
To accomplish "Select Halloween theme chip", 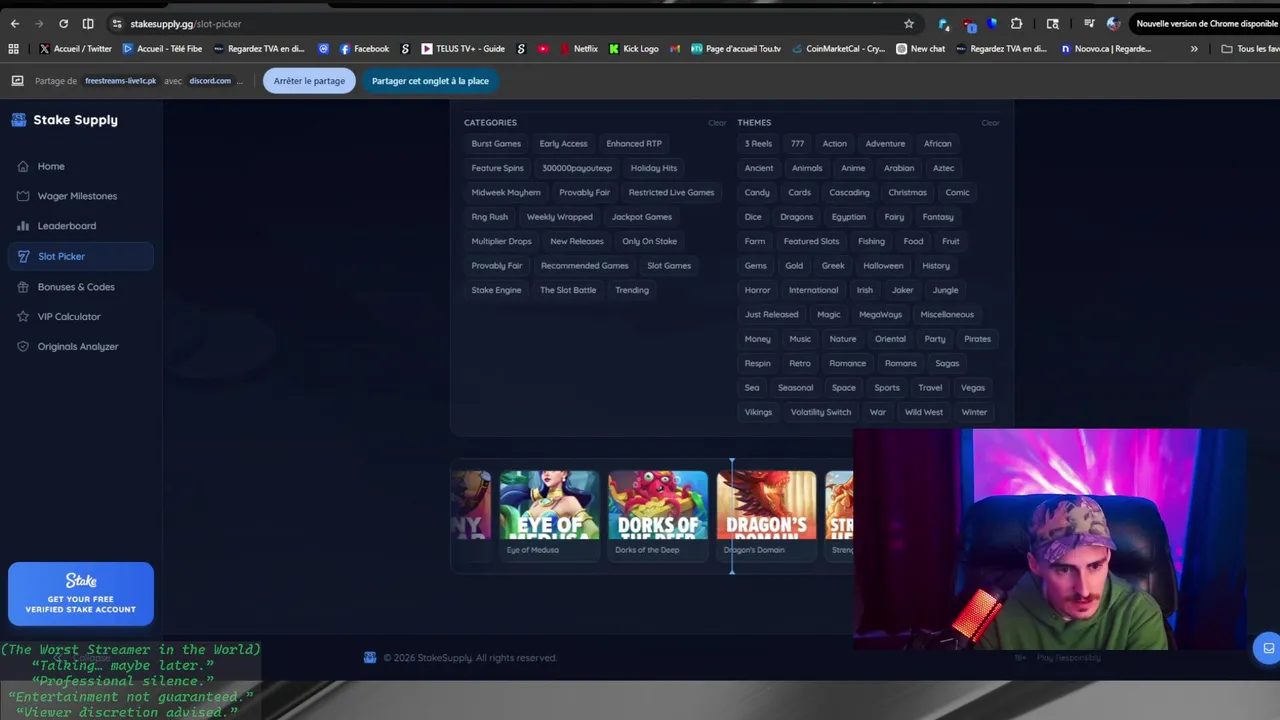I will 883,266.
